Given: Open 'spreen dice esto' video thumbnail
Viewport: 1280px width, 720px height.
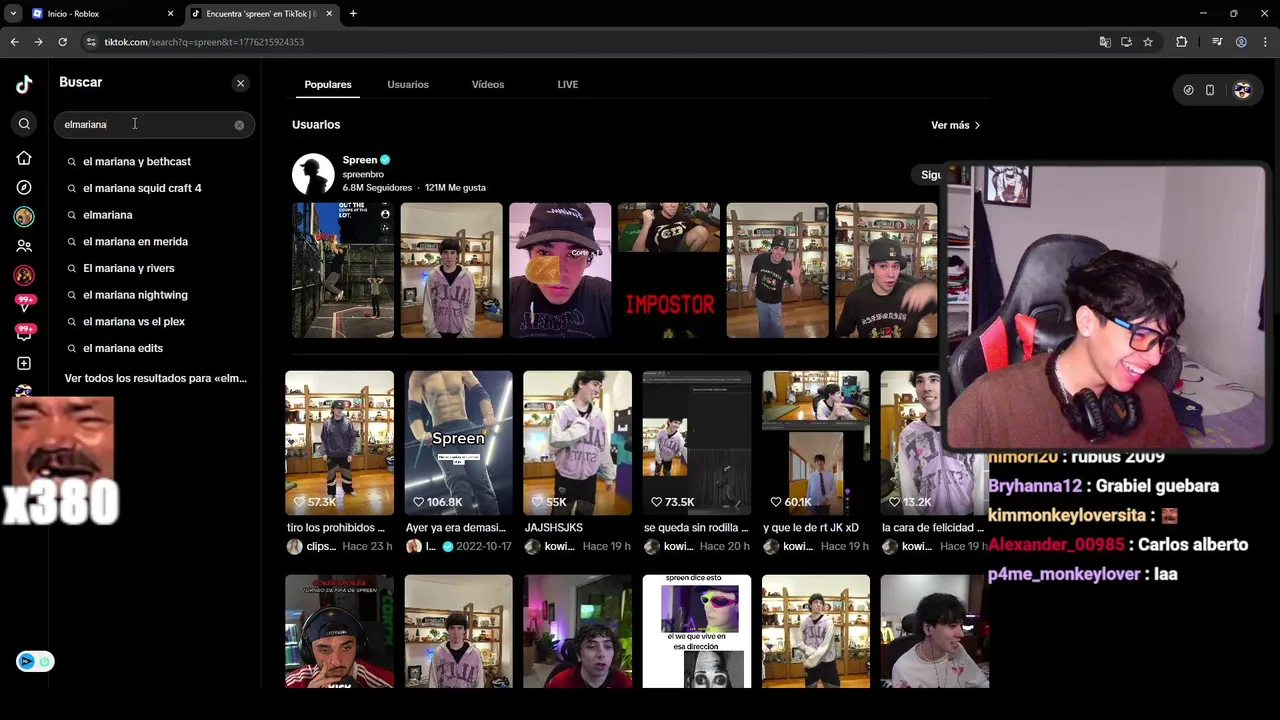Looking at the screenshot, I should pos(696,631).
